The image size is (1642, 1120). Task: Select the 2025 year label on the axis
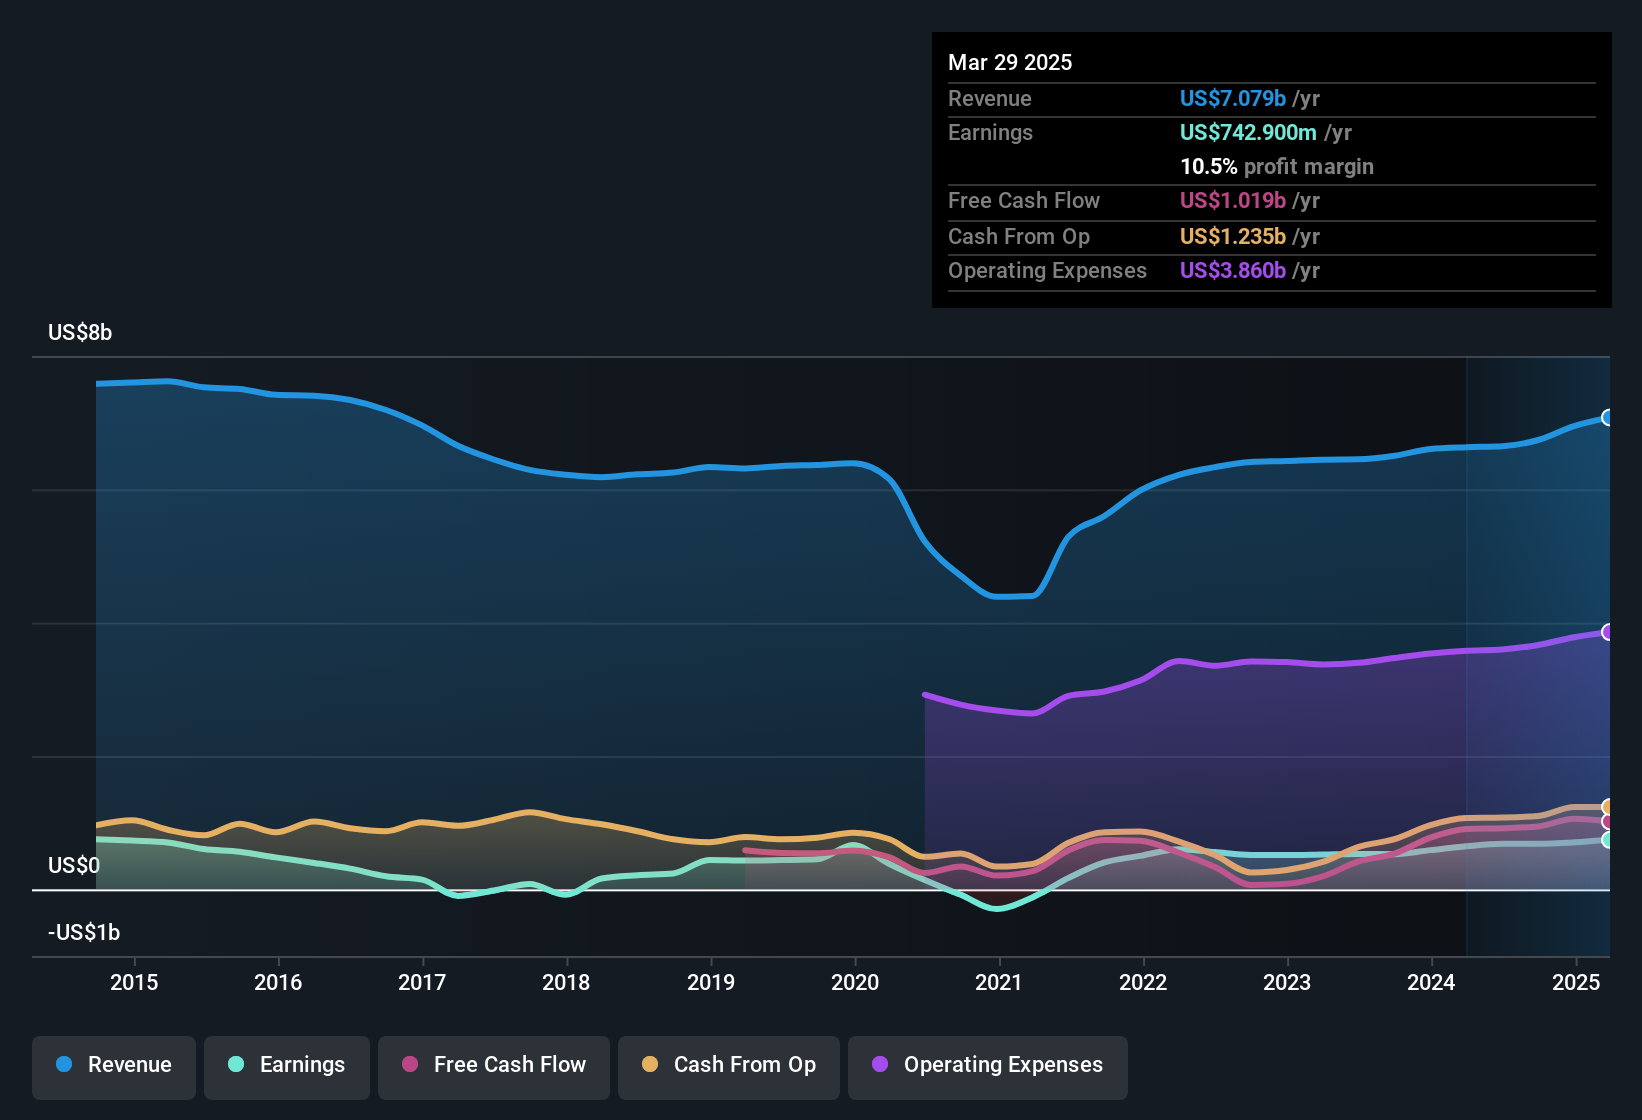(1578, 982)
